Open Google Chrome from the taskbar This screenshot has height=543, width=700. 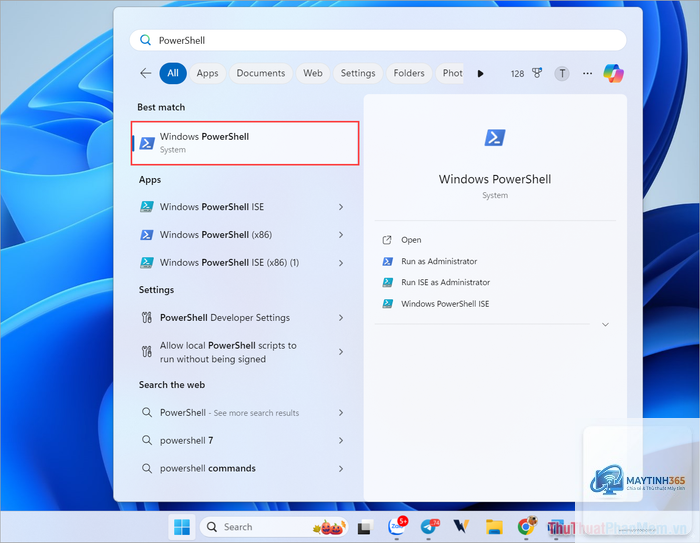(526, 527)
